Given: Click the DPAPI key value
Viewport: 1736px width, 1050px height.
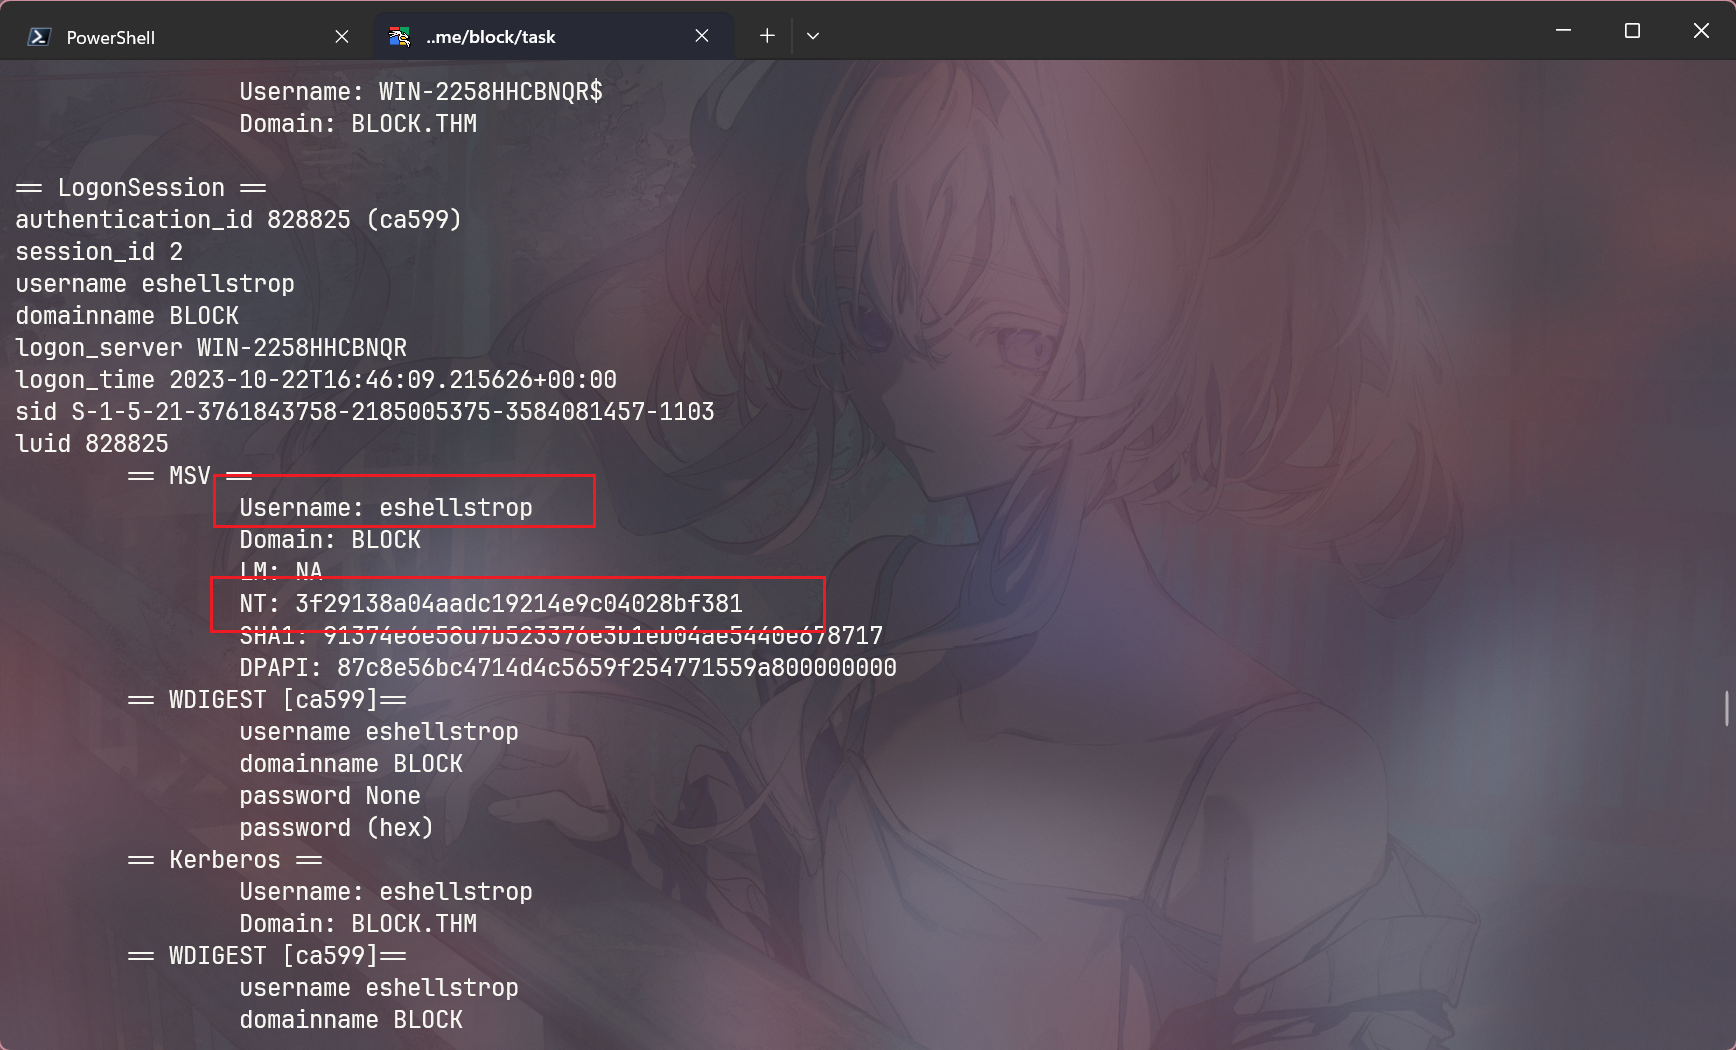Looking at the screenshot, I should point(616,668).
